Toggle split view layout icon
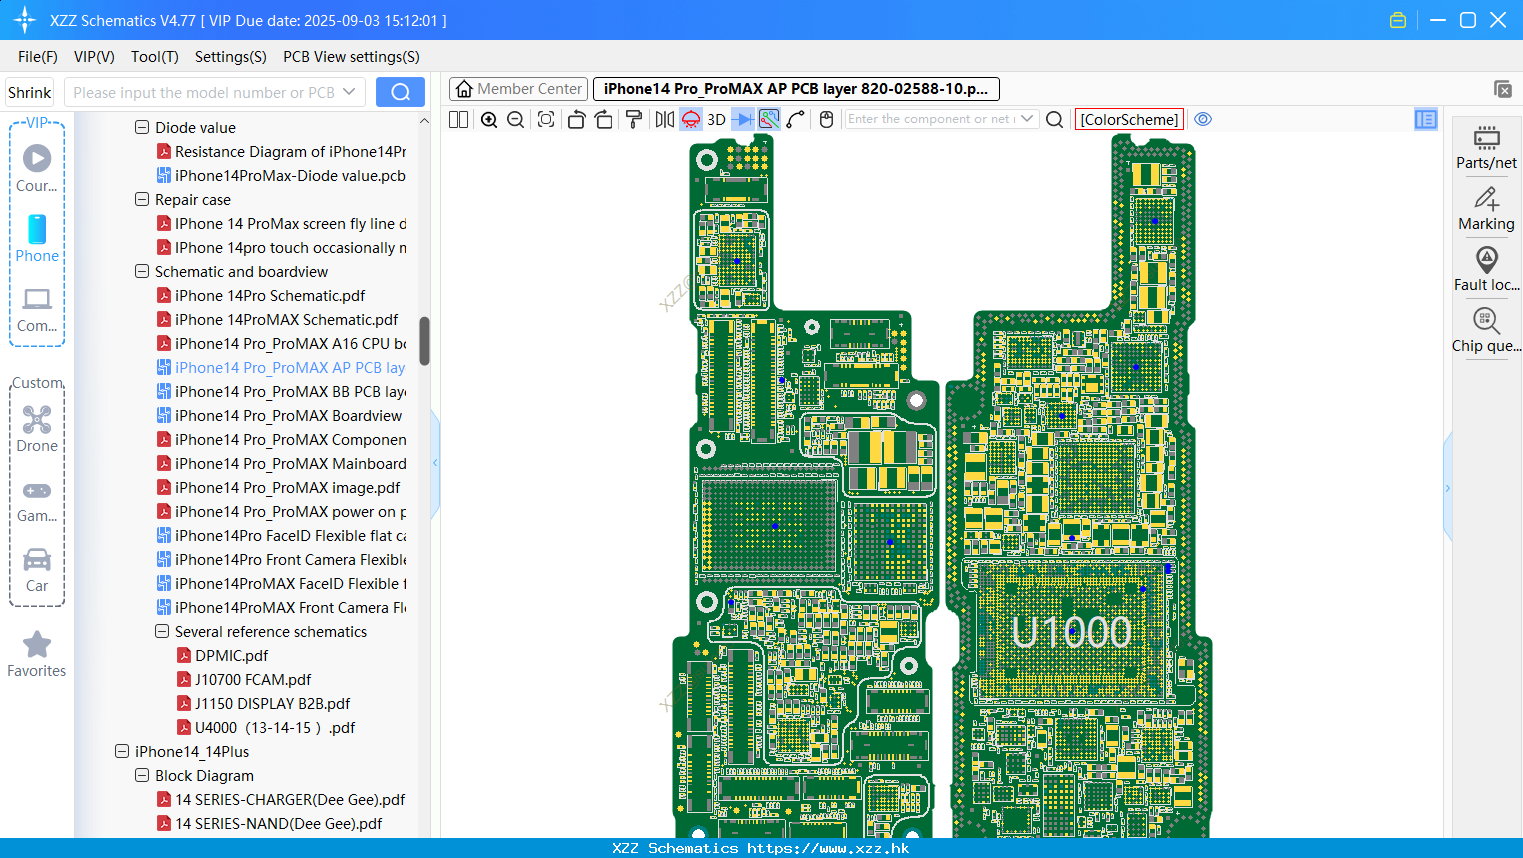The width and height of the screenshot is (1523, 858). click(x=458, y=119)
